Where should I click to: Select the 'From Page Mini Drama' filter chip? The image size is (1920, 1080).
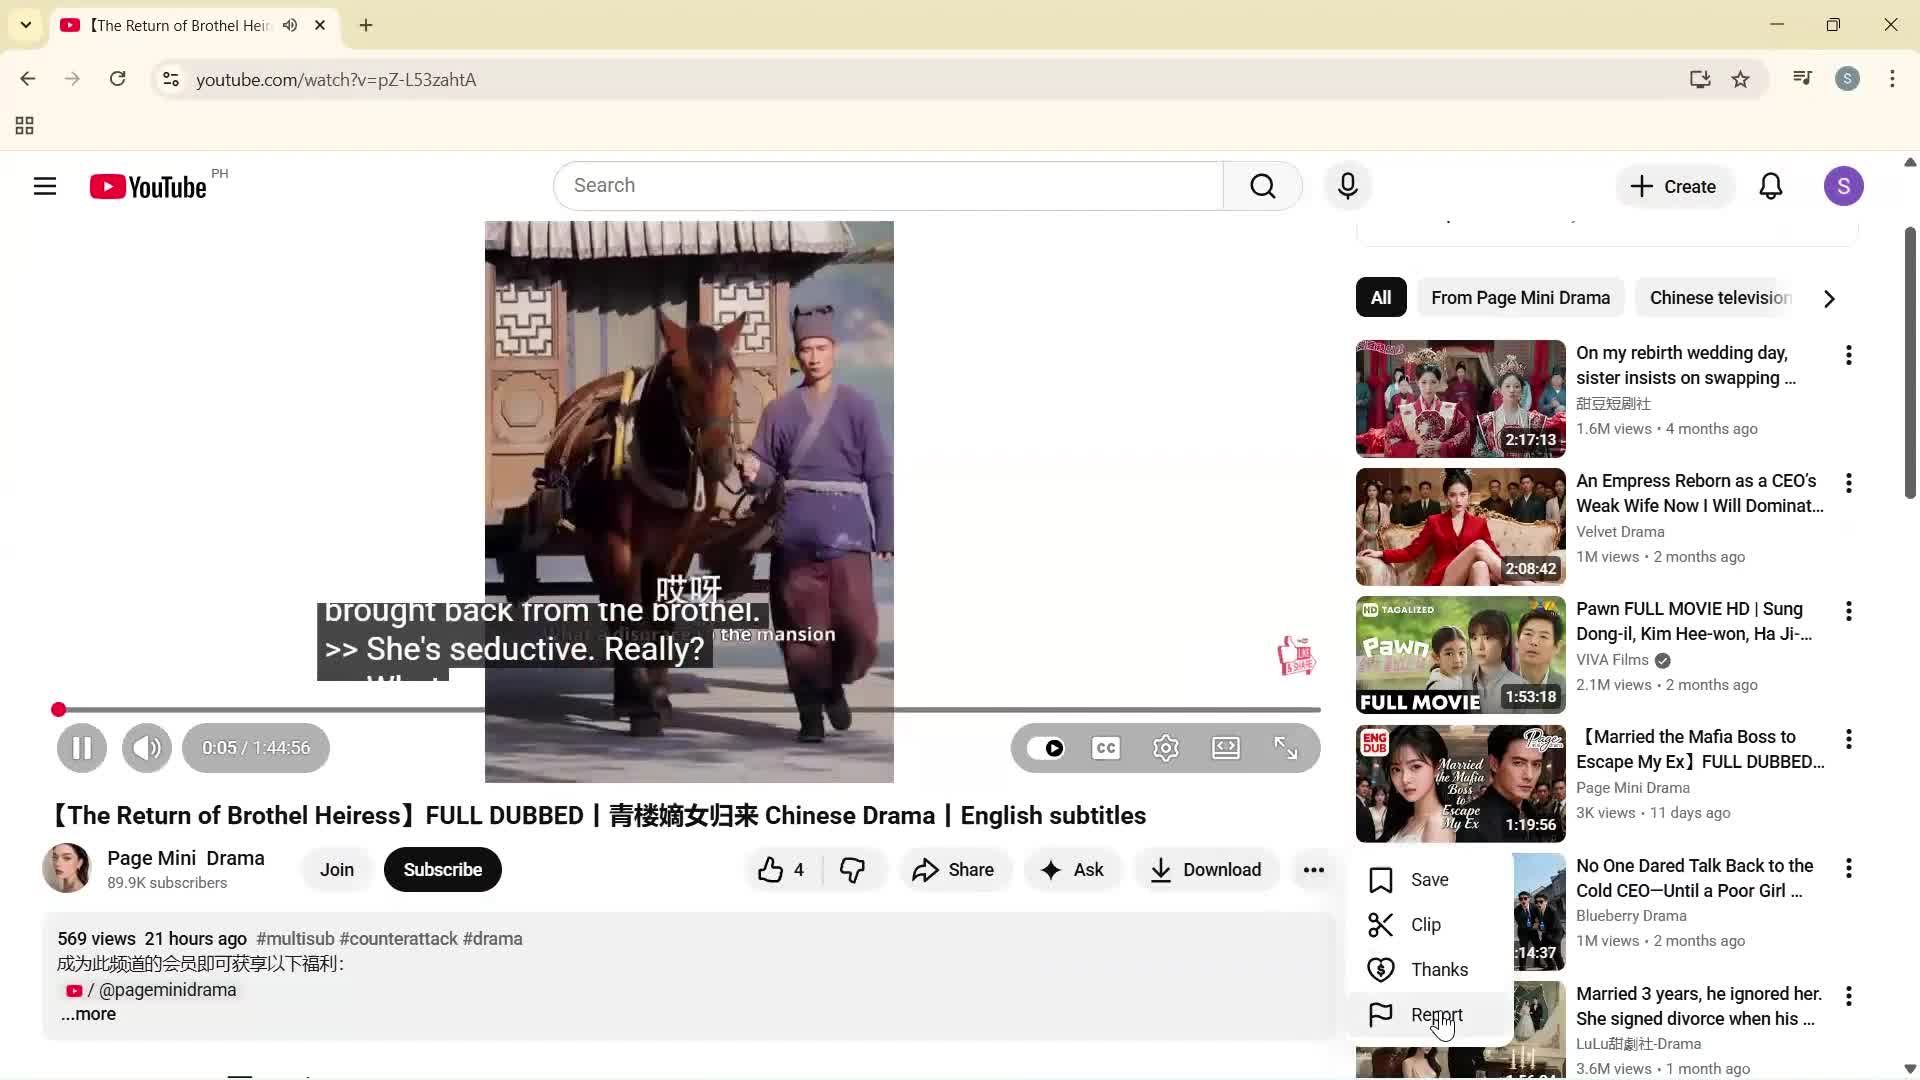tap(1520, 297)
